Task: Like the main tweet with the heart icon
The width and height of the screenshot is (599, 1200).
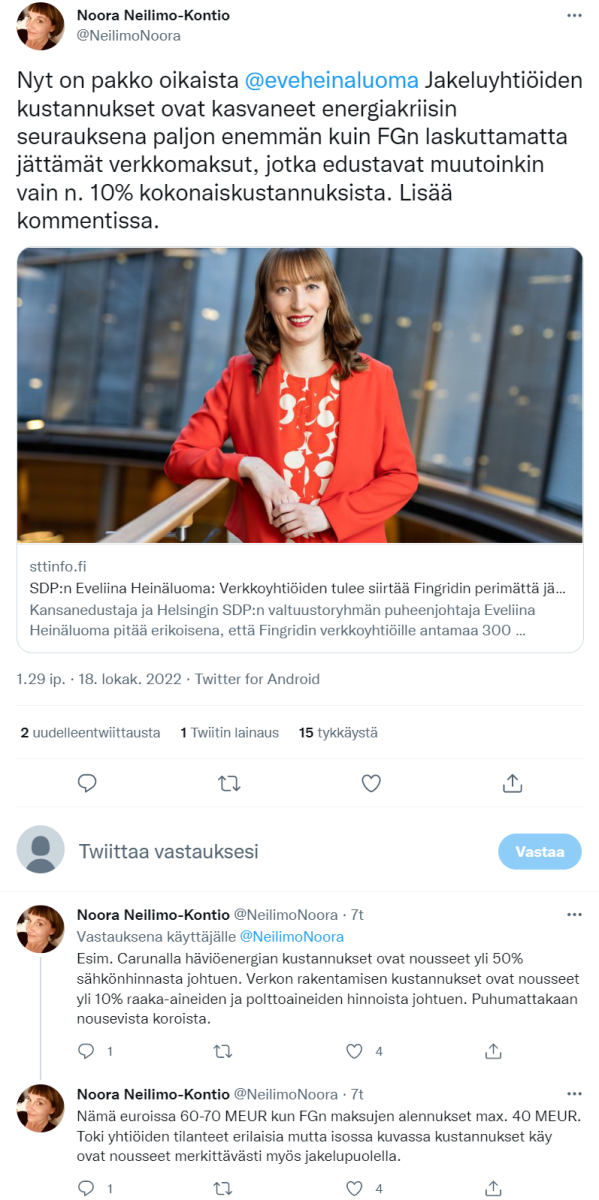Action: 371,783
